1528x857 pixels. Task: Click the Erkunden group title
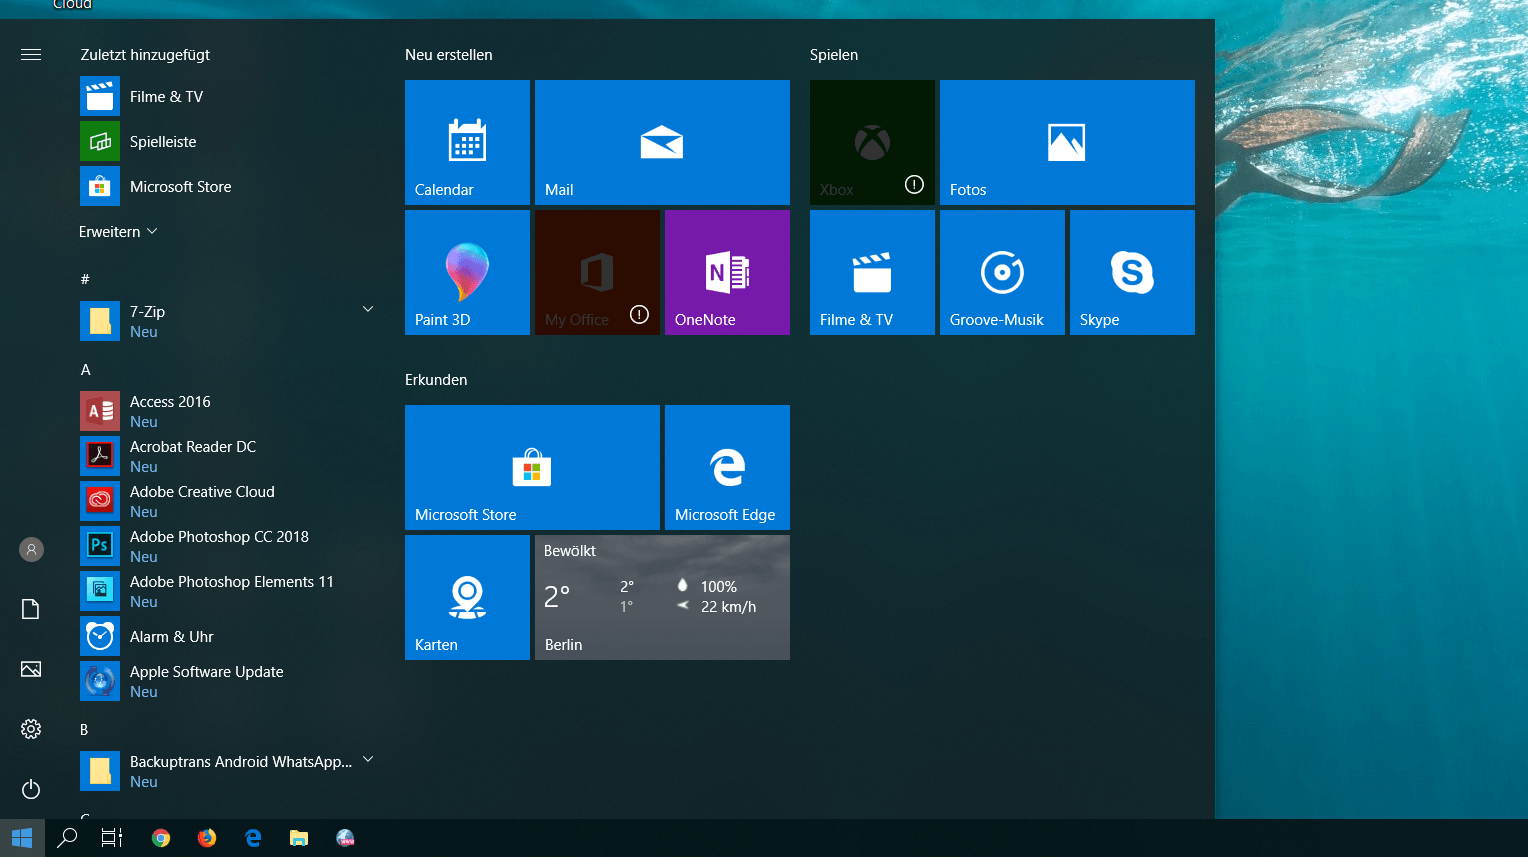click(x=436, y=380)
